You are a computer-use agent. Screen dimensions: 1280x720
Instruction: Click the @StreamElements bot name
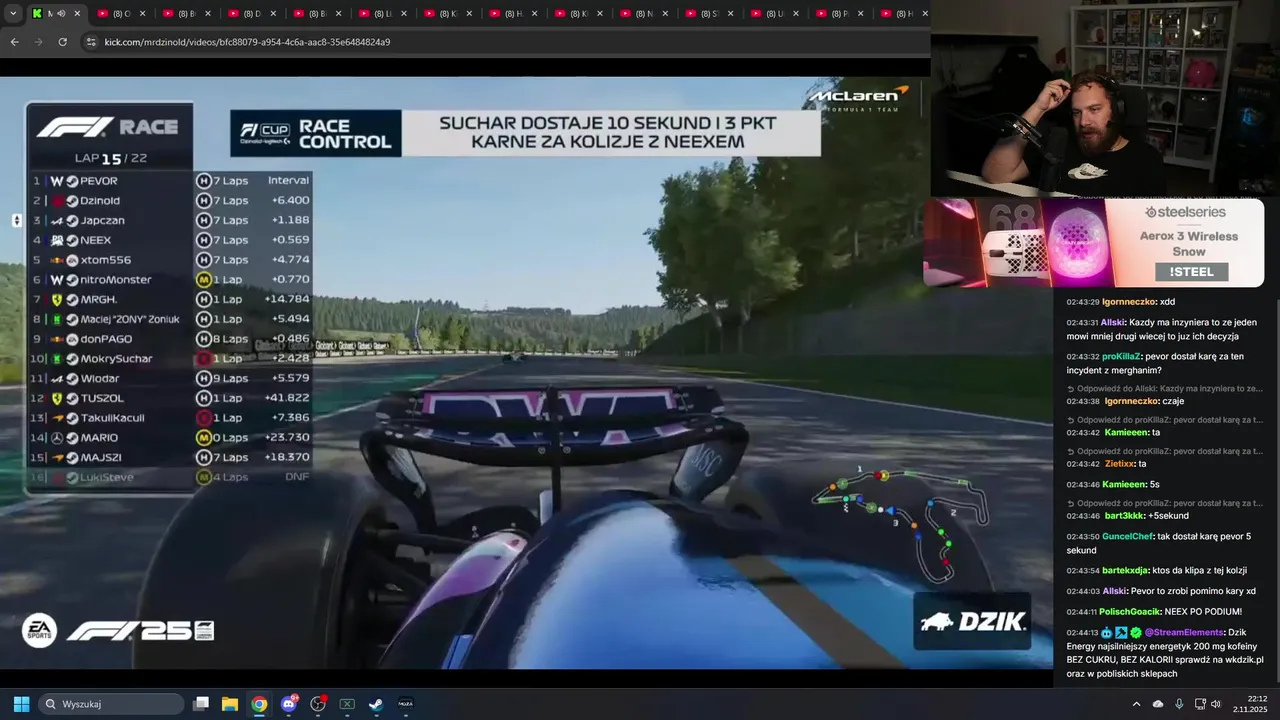tap(1184, 633)
